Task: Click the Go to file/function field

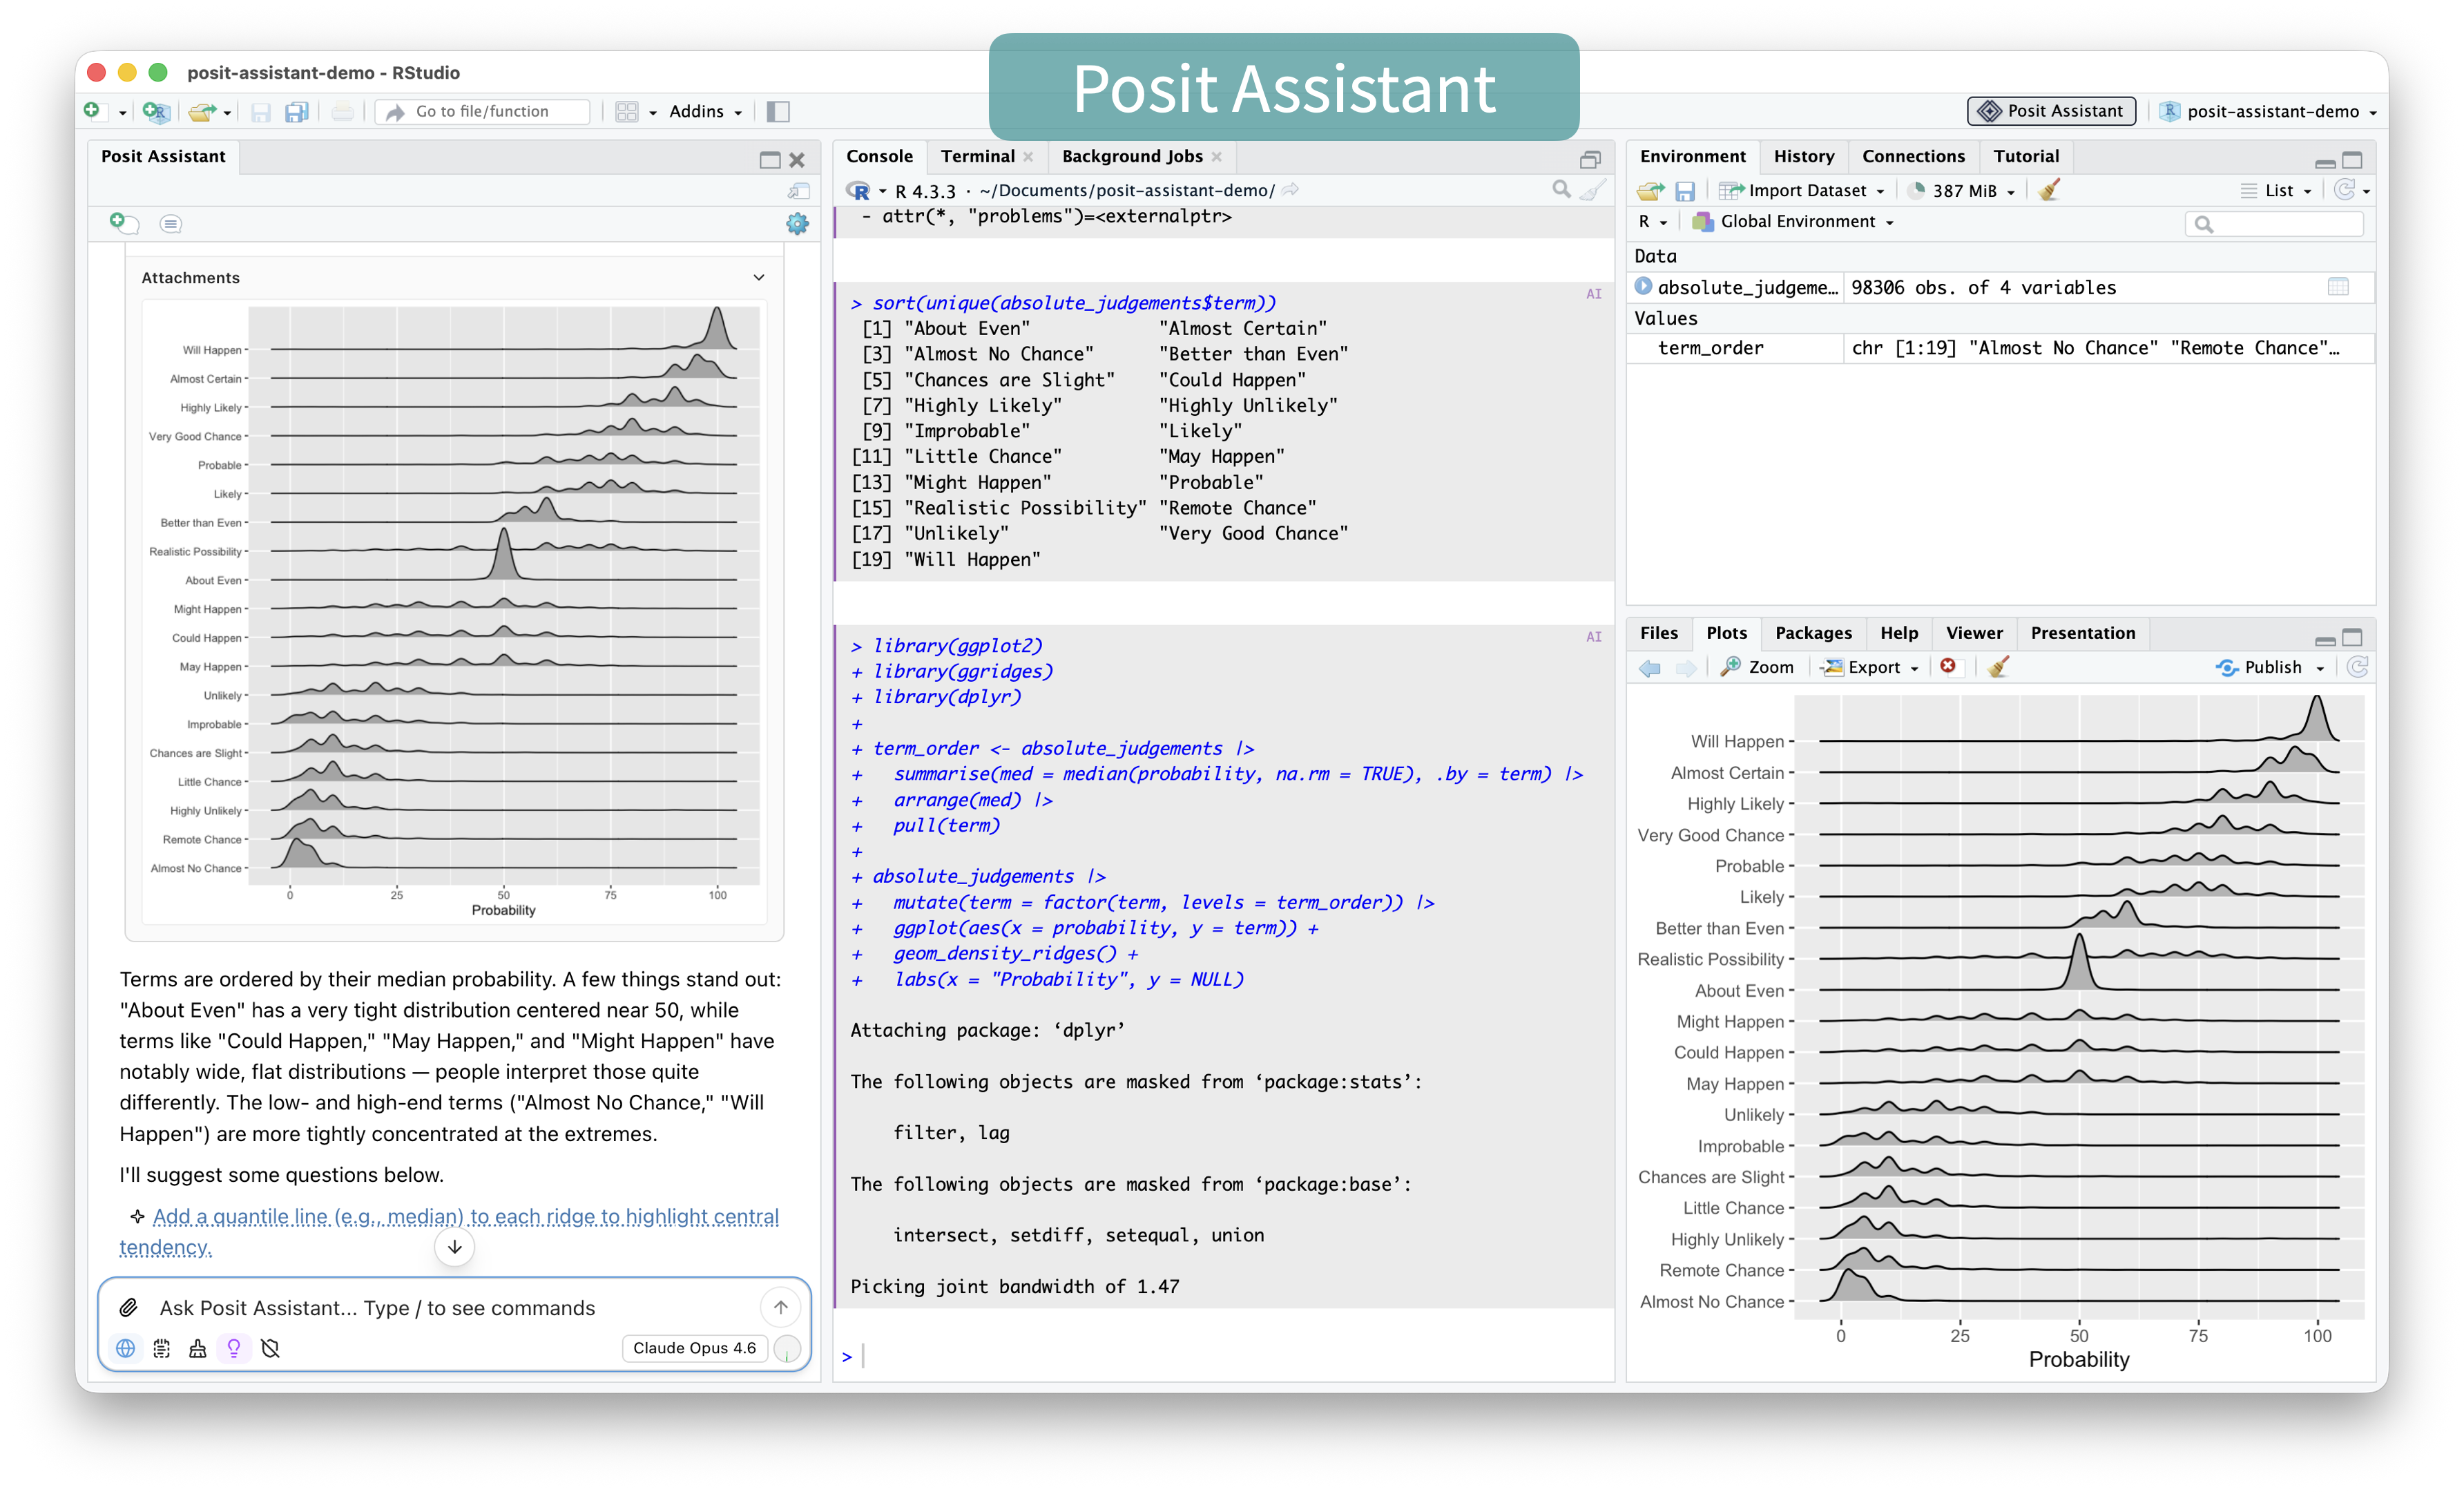Action: pos(483,111)
